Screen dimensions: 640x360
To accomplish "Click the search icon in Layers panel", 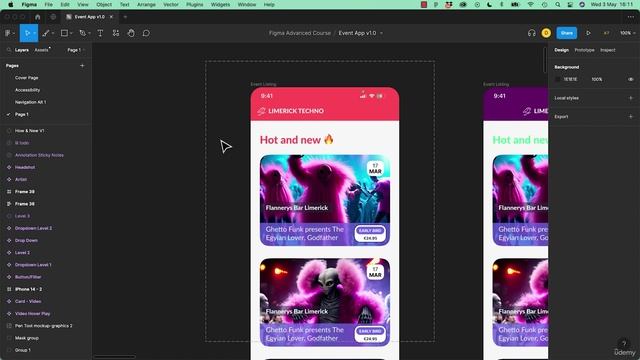I will coord(9,50).
